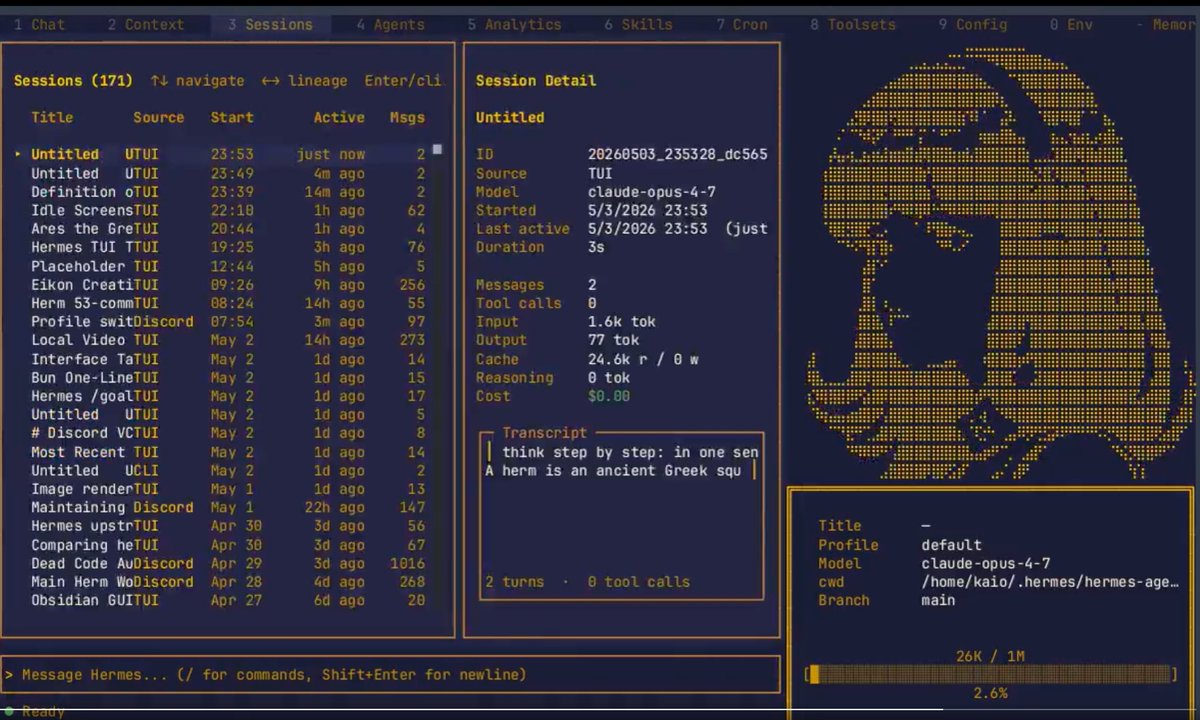Click the Msgs column header
The height and width of the screenshot is (720, 1200).
tap(407, 117)
